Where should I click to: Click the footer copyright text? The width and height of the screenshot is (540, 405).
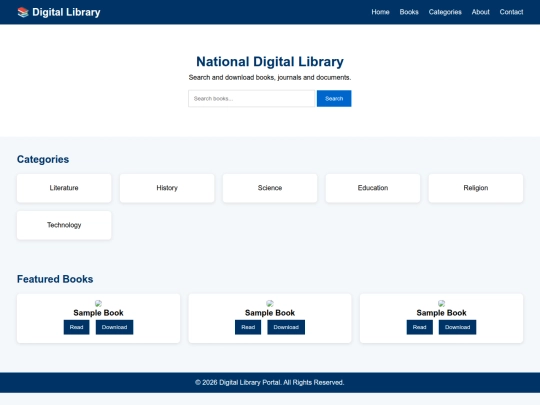click(270, 382)
